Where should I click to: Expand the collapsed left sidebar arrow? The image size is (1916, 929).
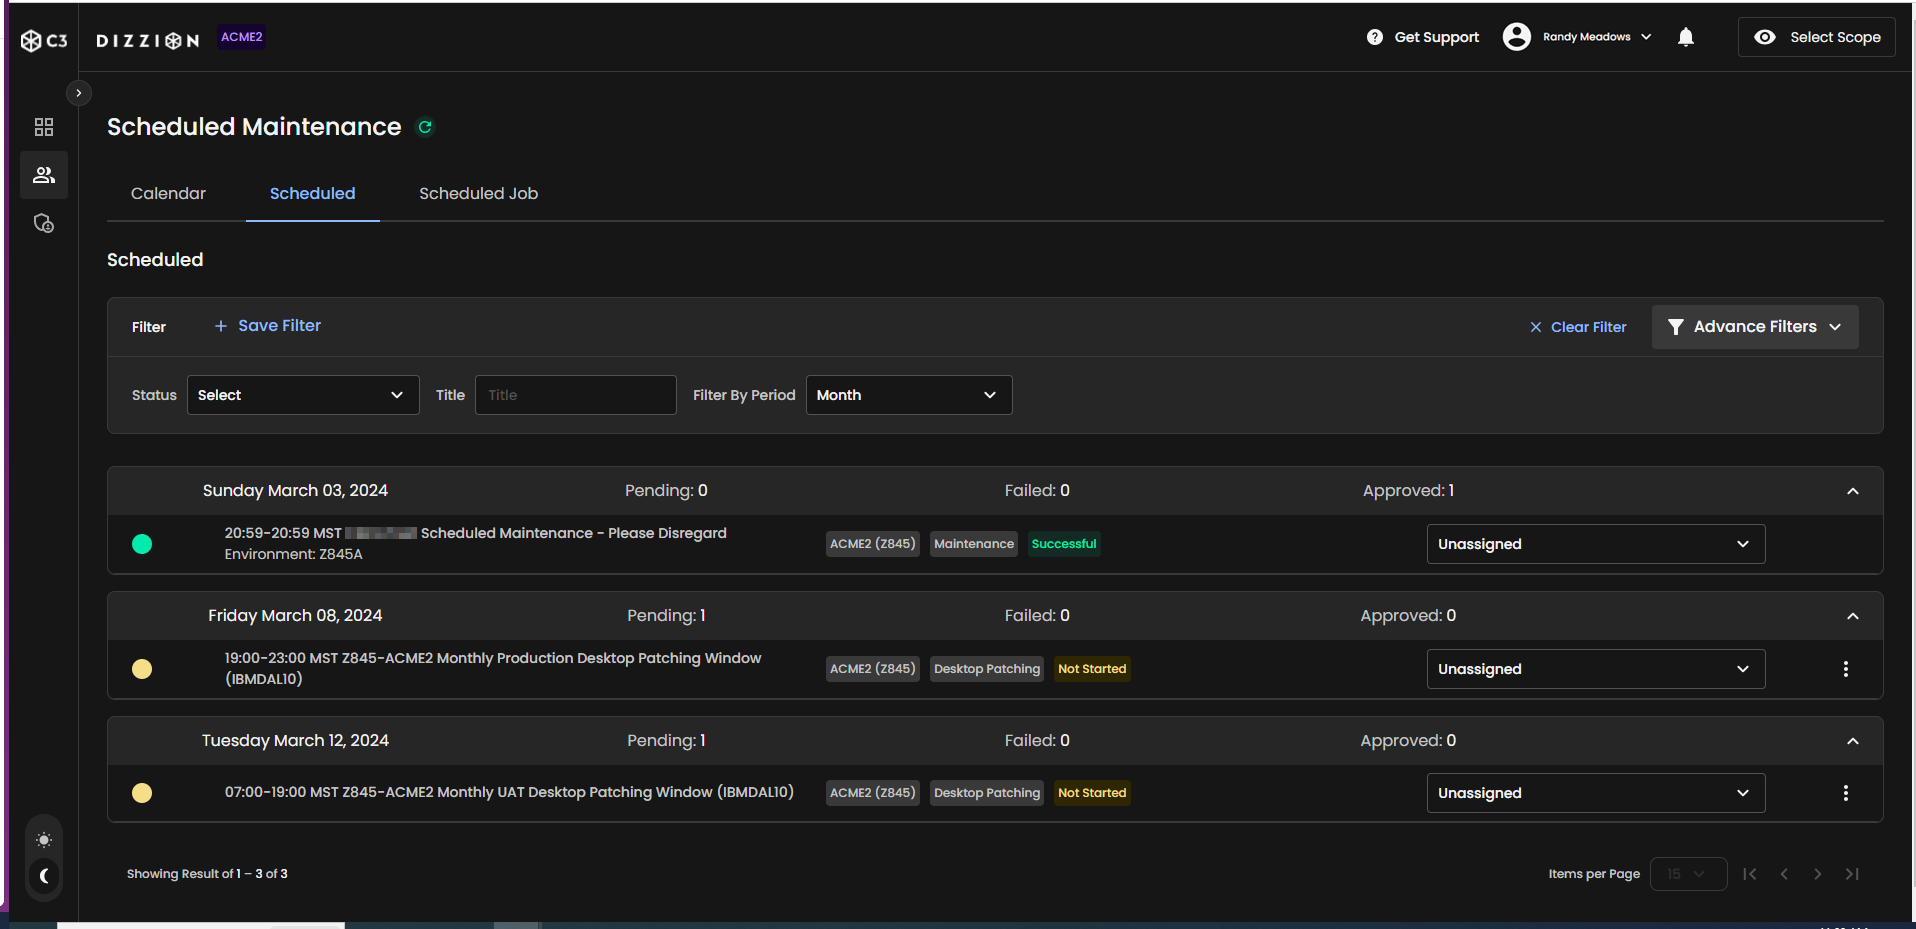(x=78, y=92)
